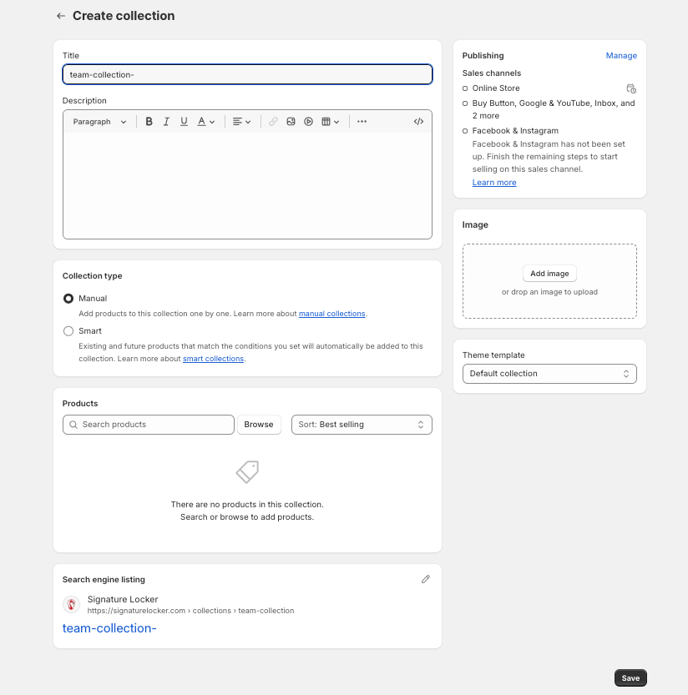Go back using the arrow icon

tap(61, 16)
